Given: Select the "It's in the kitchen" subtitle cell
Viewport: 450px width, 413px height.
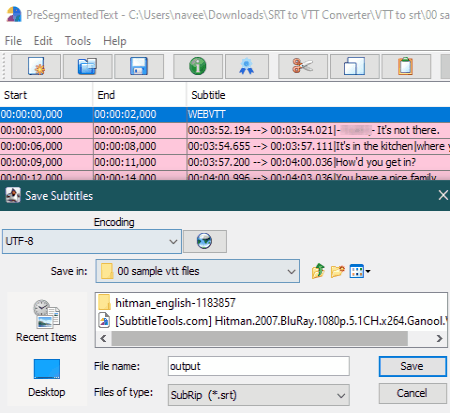Looking at the screenshot, I should pyautogui.click(x=318, y=146).
